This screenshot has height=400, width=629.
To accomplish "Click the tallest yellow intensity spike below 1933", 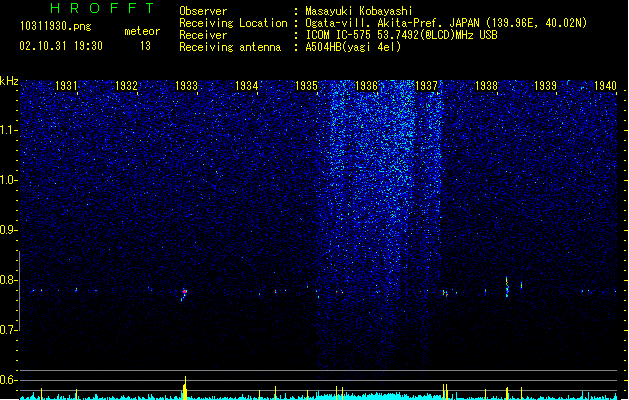I will point(185,388).
